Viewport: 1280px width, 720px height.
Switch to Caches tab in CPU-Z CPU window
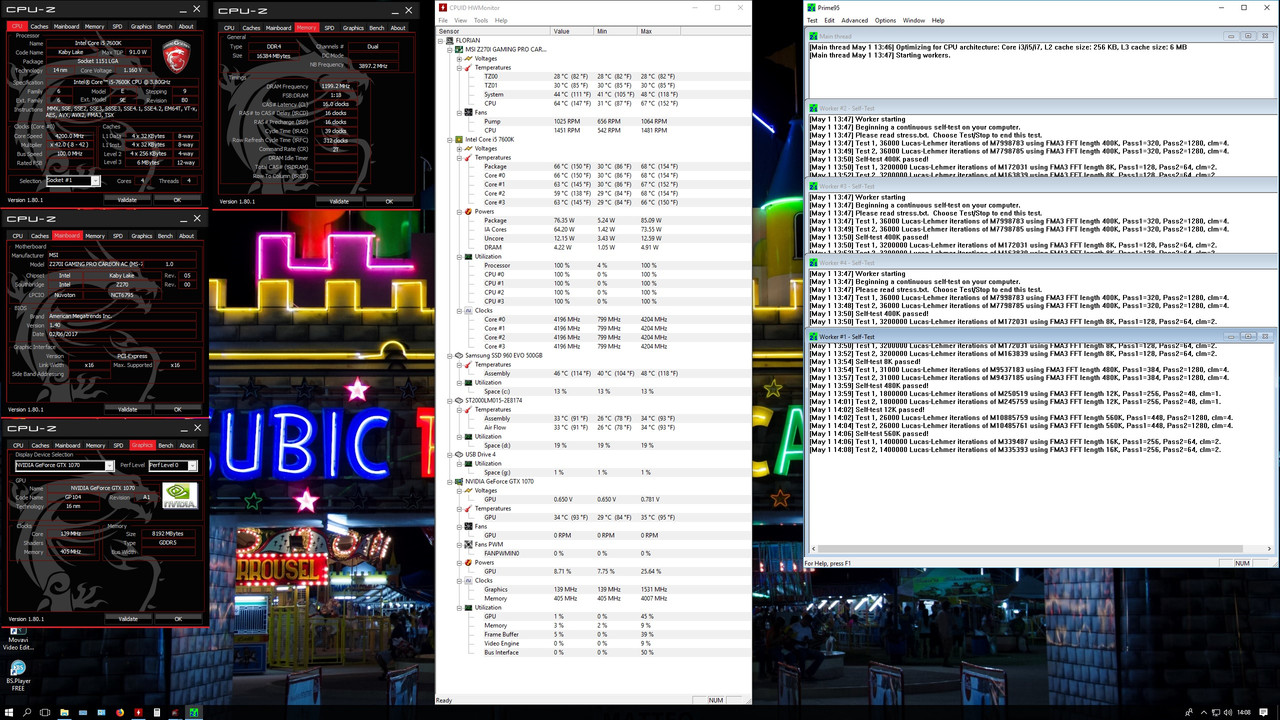pos(39,26)
